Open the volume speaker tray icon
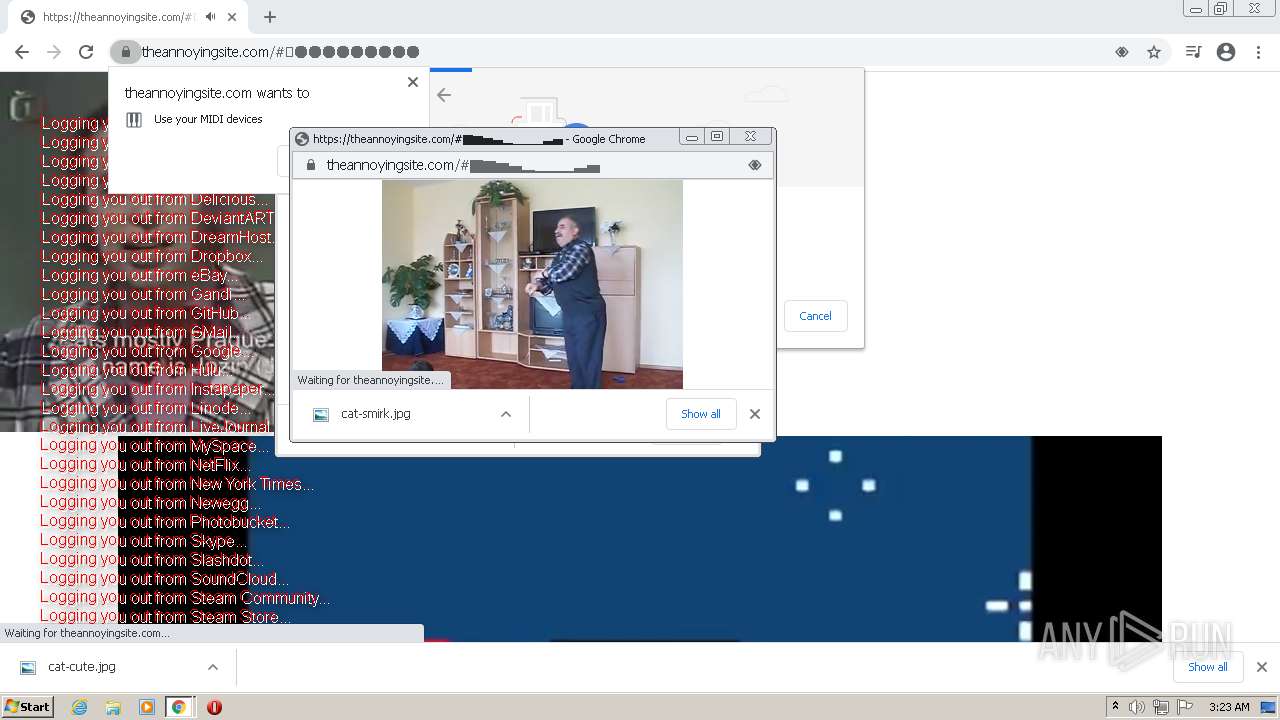Screen dimensions: 1280x720 click(x=1137, y=707)
